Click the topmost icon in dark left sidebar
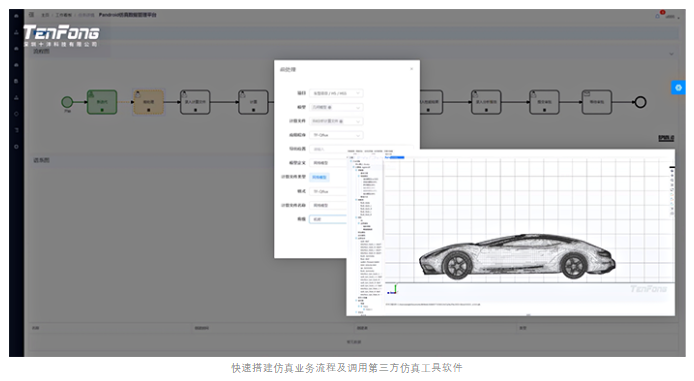 pyautogui.click(x=16, y=16)
